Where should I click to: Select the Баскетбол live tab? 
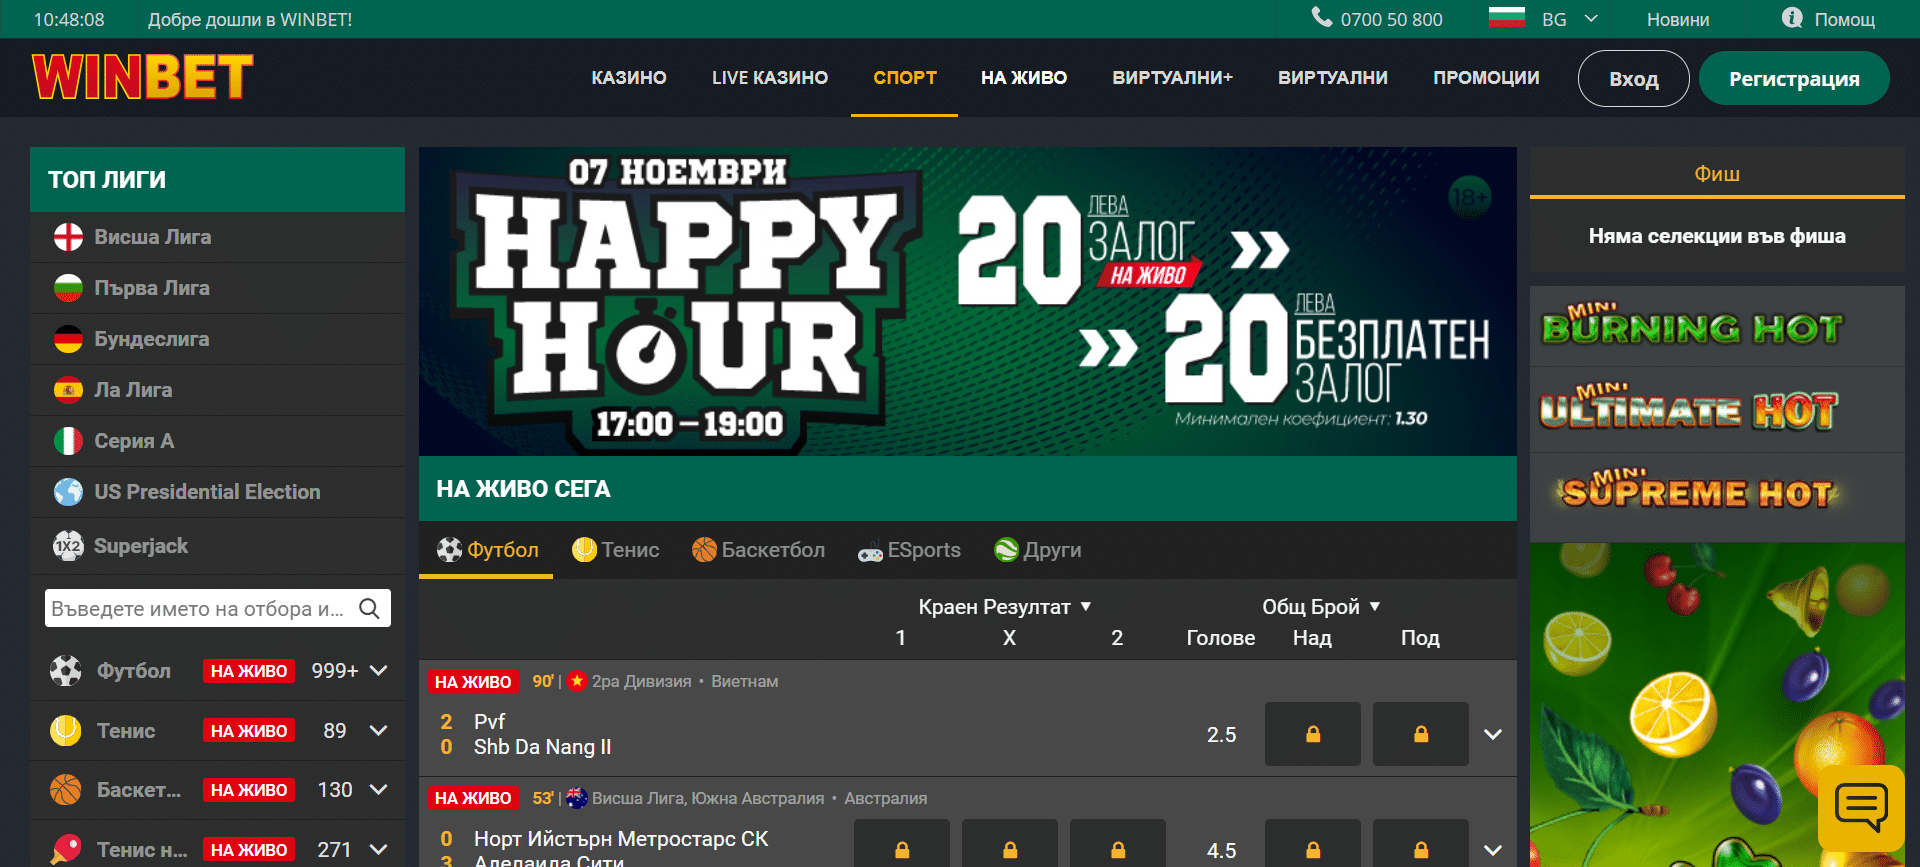coord(758,550)
